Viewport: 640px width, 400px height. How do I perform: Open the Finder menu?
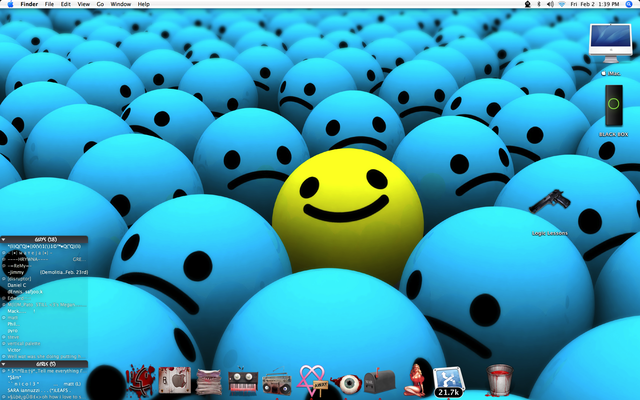pos(29,4)
